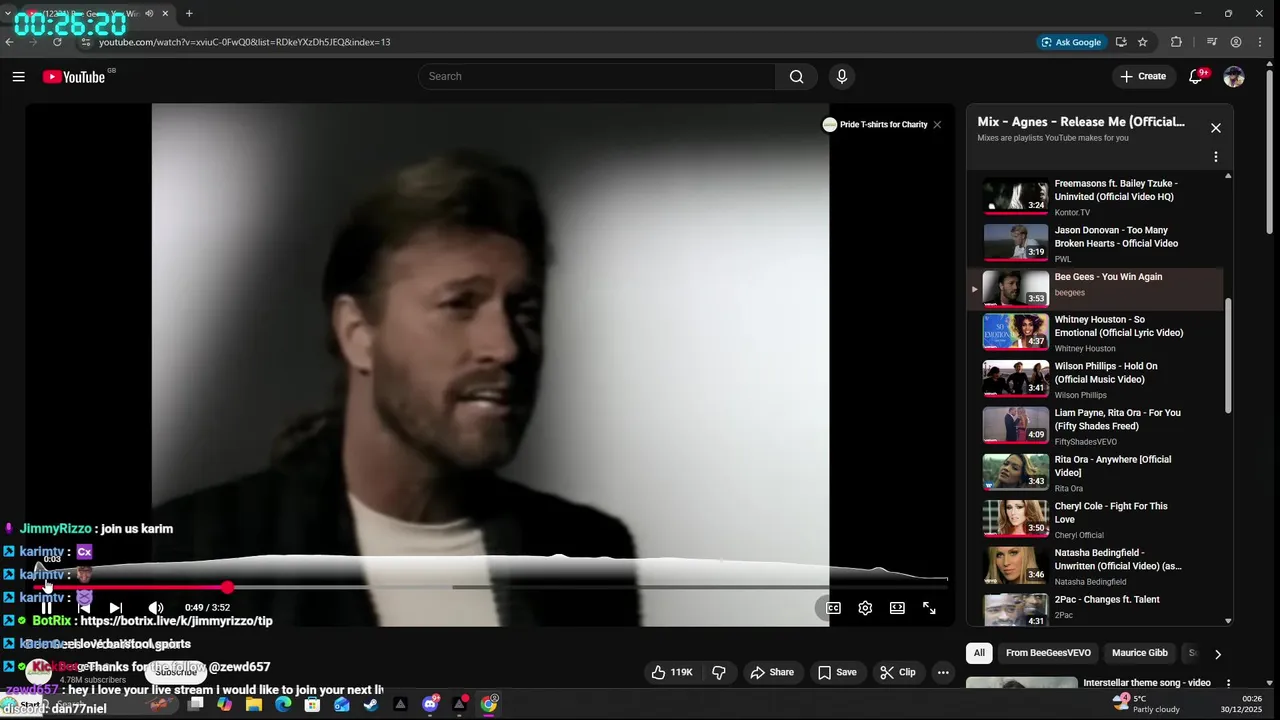
Task: Enter full screen mode
Action: tap(929, 607)
